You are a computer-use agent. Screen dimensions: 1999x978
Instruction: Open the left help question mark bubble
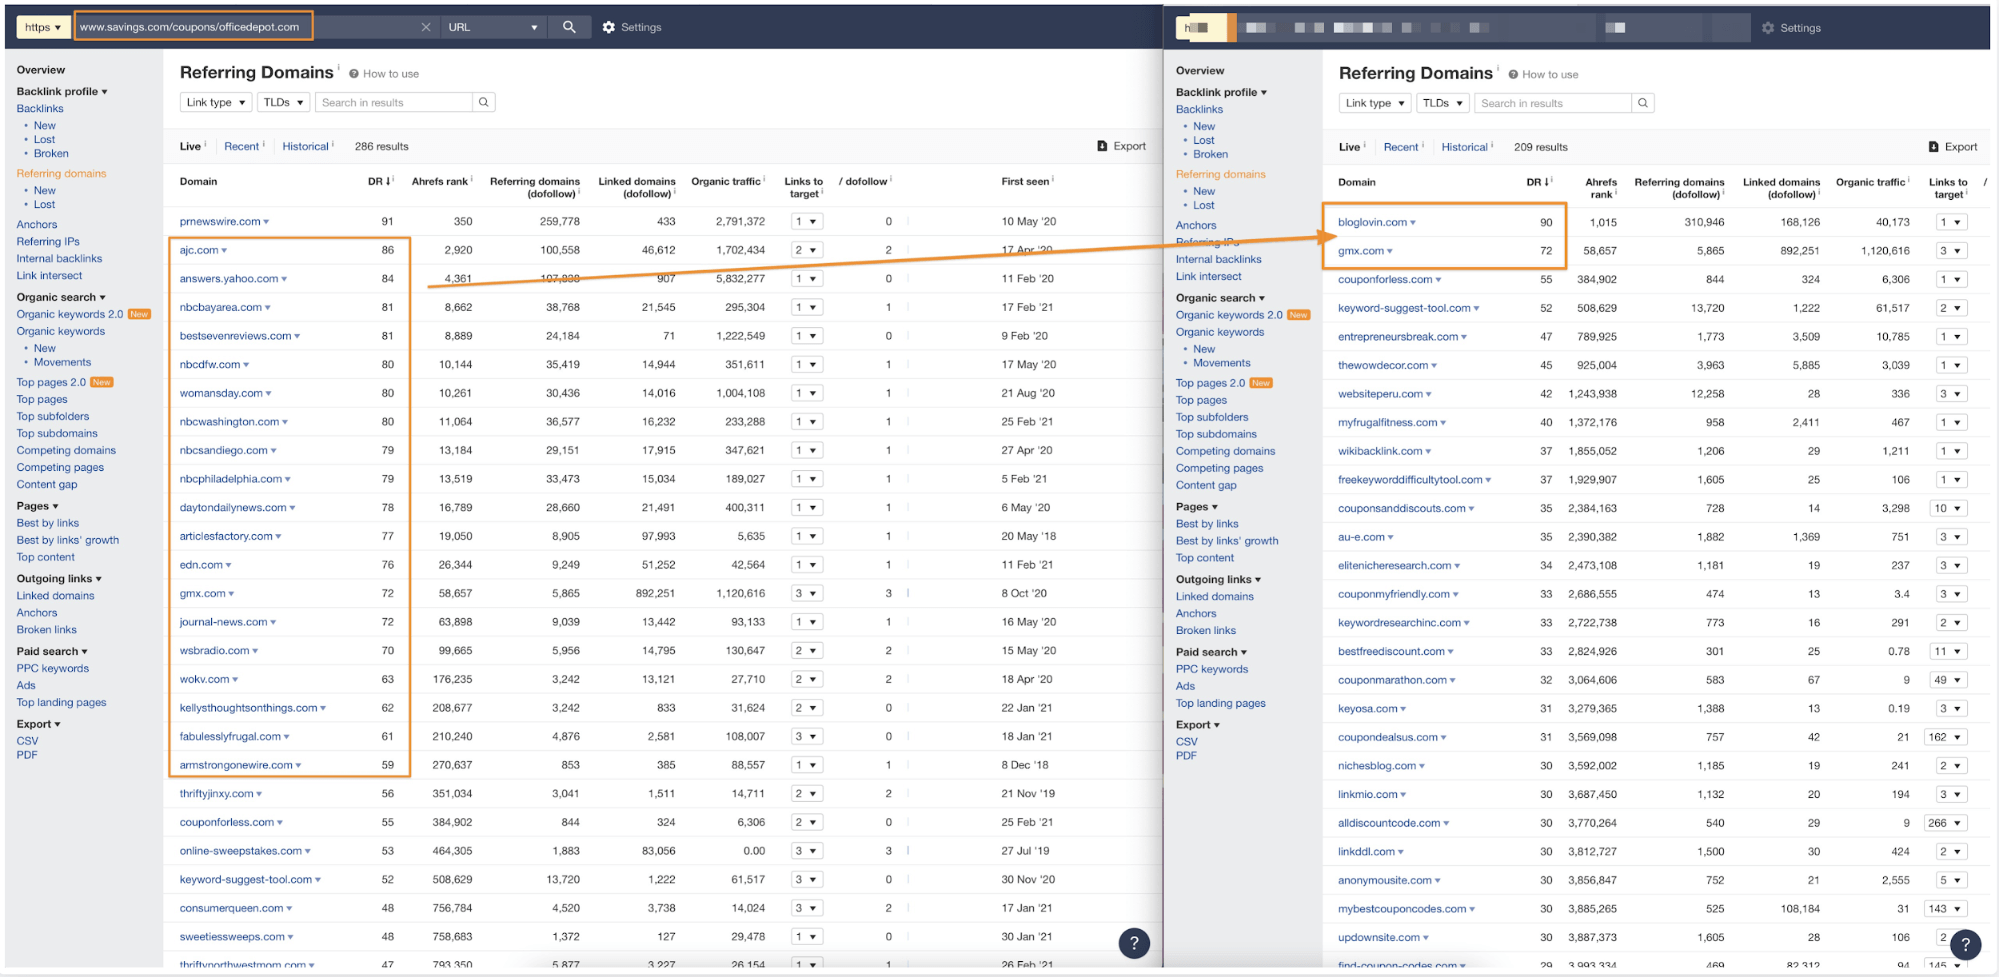(x=1133, y=942)
